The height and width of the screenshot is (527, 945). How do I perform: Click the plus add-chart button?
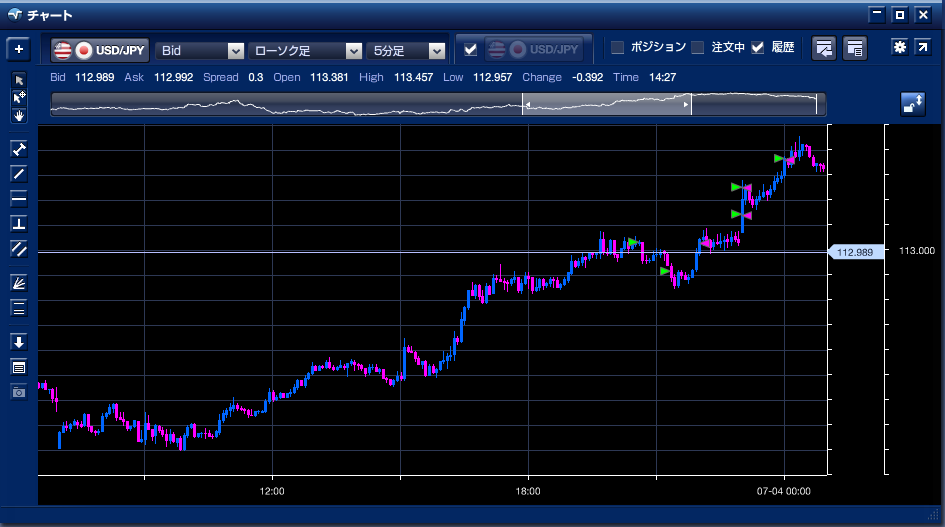click(19, 49)
